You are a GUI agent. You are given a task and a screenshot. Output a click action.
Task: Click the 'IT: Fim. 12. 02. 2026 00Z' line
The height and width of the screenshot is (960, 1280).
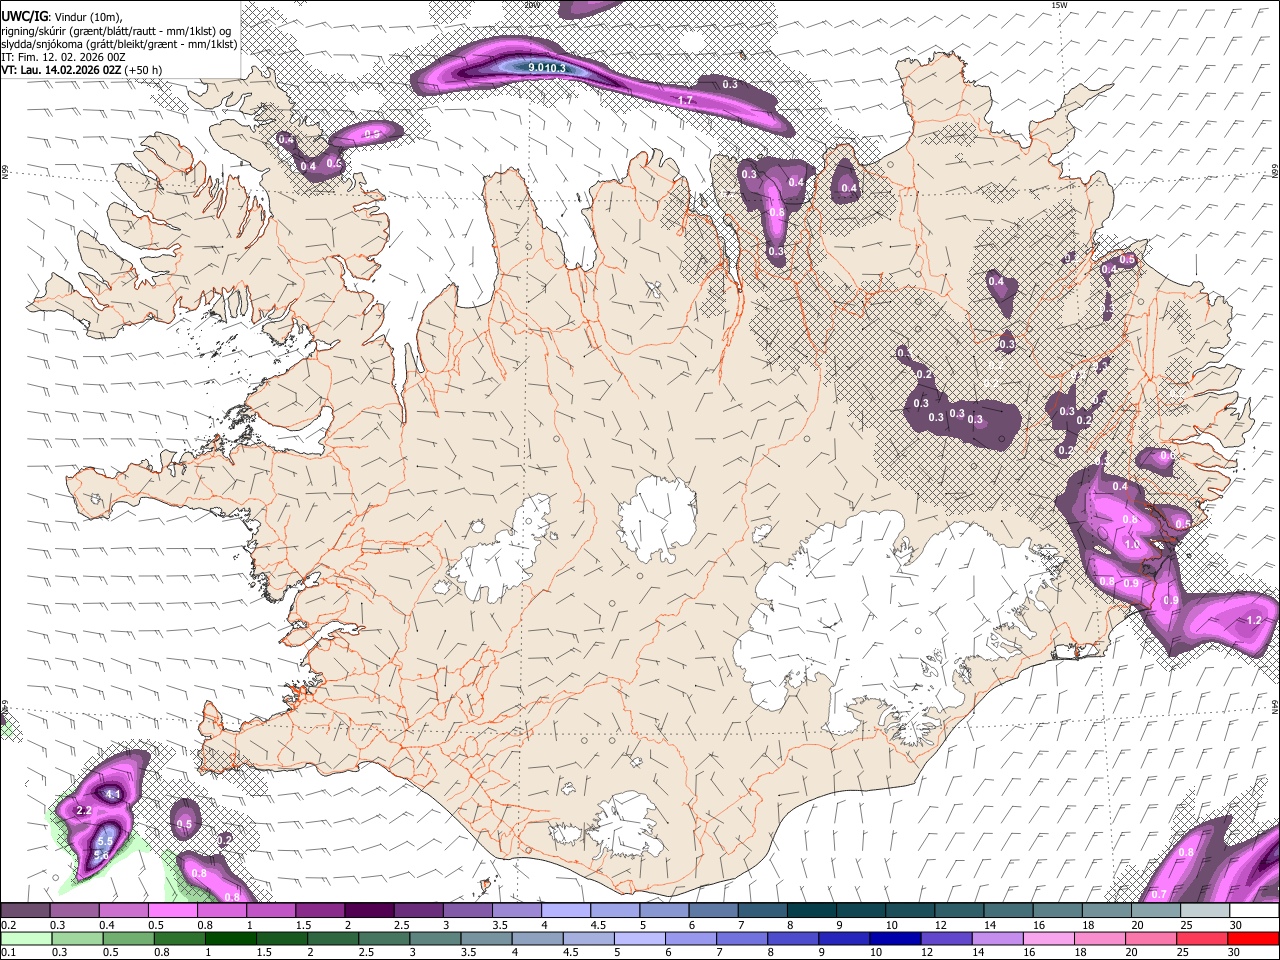[63, 57]
